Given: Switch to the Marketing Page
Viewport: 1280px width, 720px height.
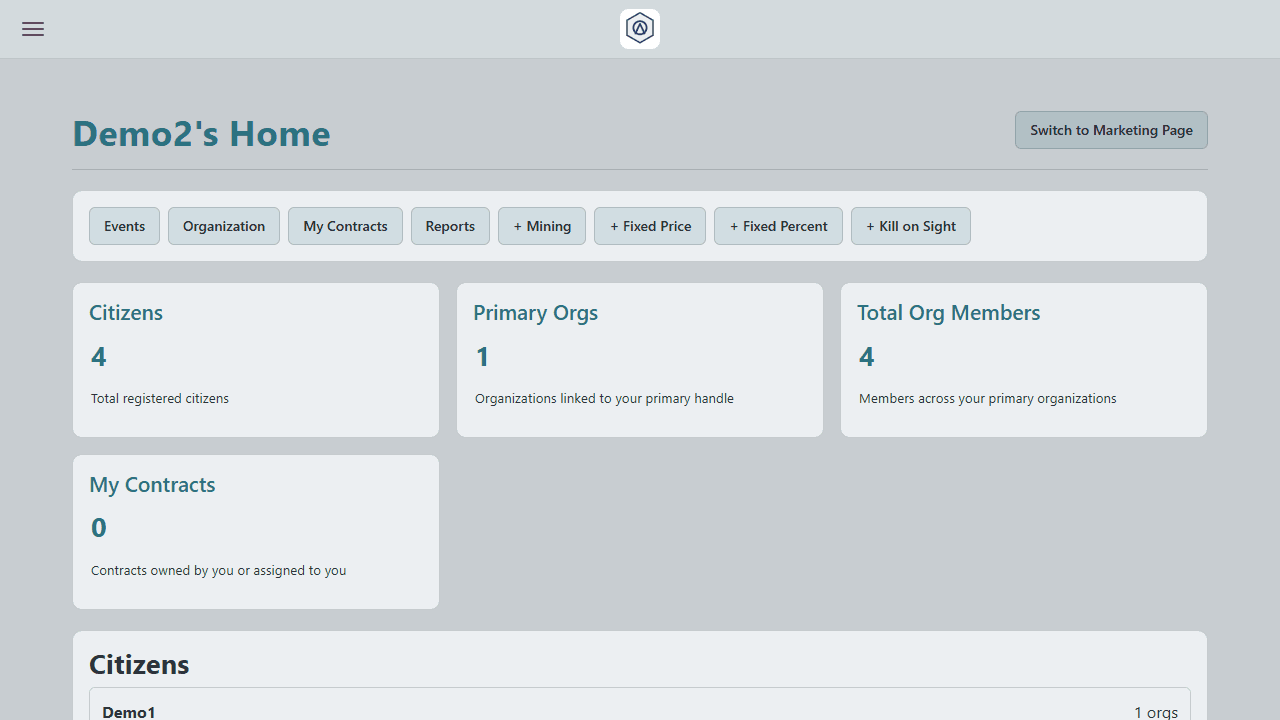Looking at the screenshot, I should coord(1110,129).
